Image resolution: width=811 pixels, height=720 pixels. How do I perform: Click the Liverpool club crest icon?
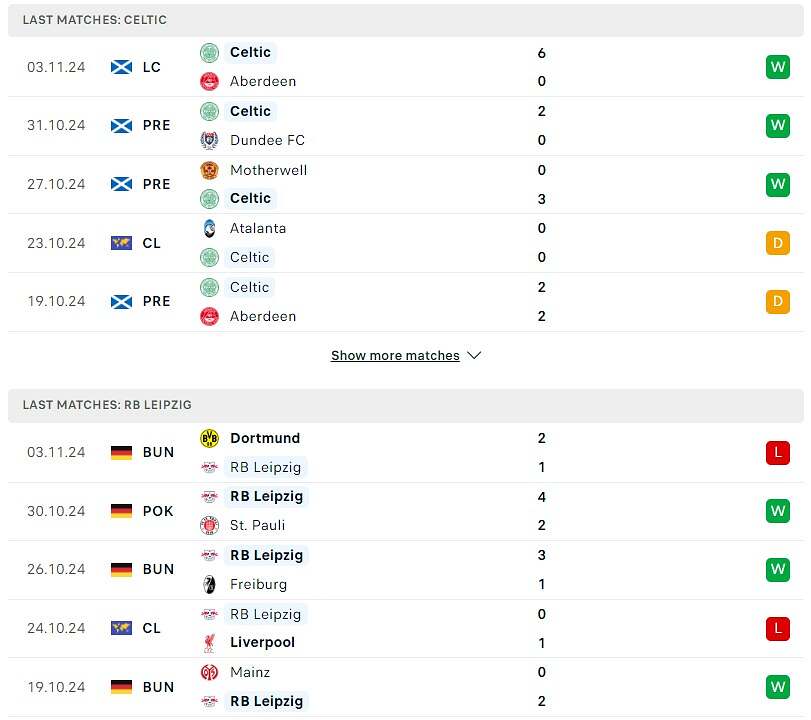pyautogui.click(x=209, y=642)
